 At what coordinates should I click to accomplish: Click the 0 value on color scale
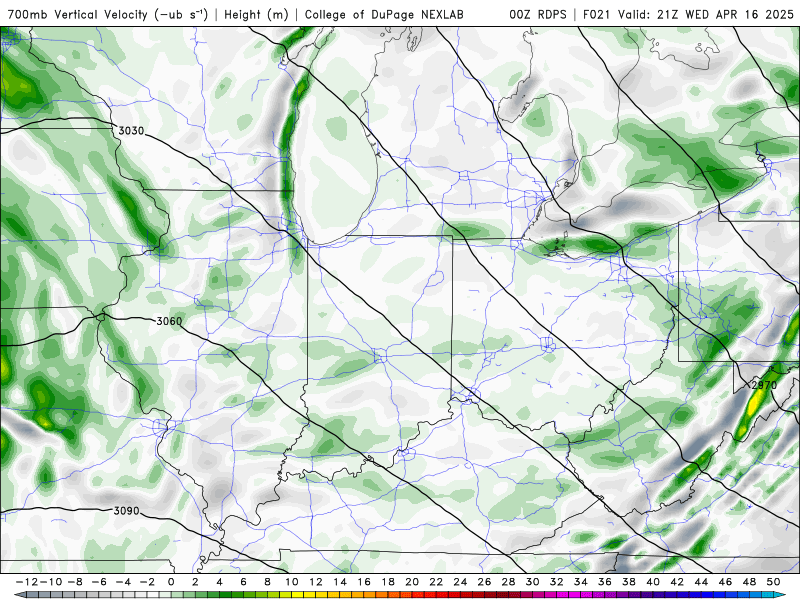(x=171, y=582)
